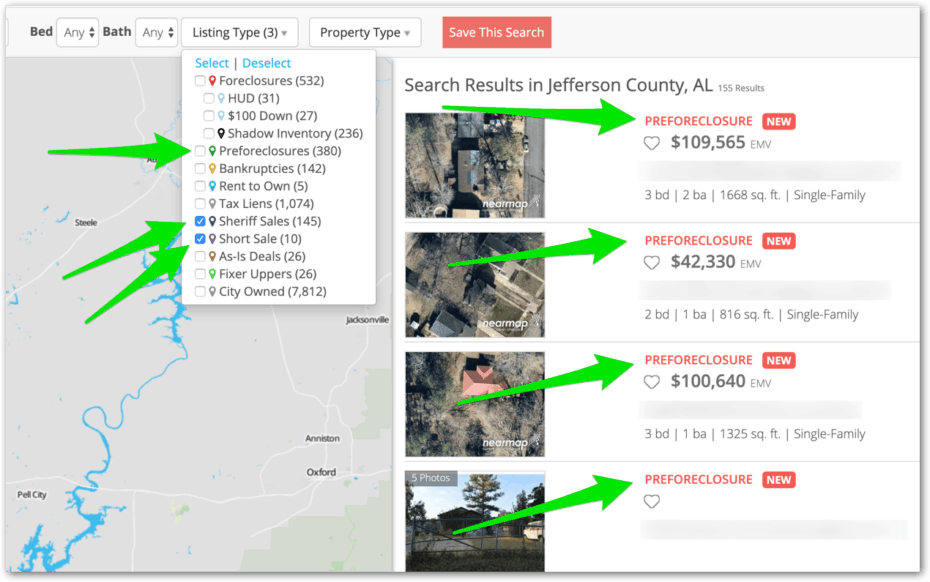The height and width of the screenshot is (582, 930).
Task: Expand the Property Type dropdown
Action: click(x=365, y=33)
